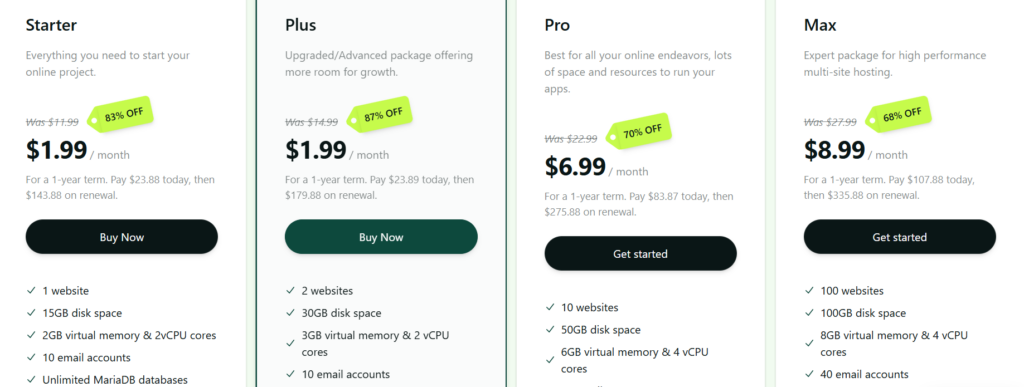
Task: Click the 68% OFF discount tag
Action: 898,115
